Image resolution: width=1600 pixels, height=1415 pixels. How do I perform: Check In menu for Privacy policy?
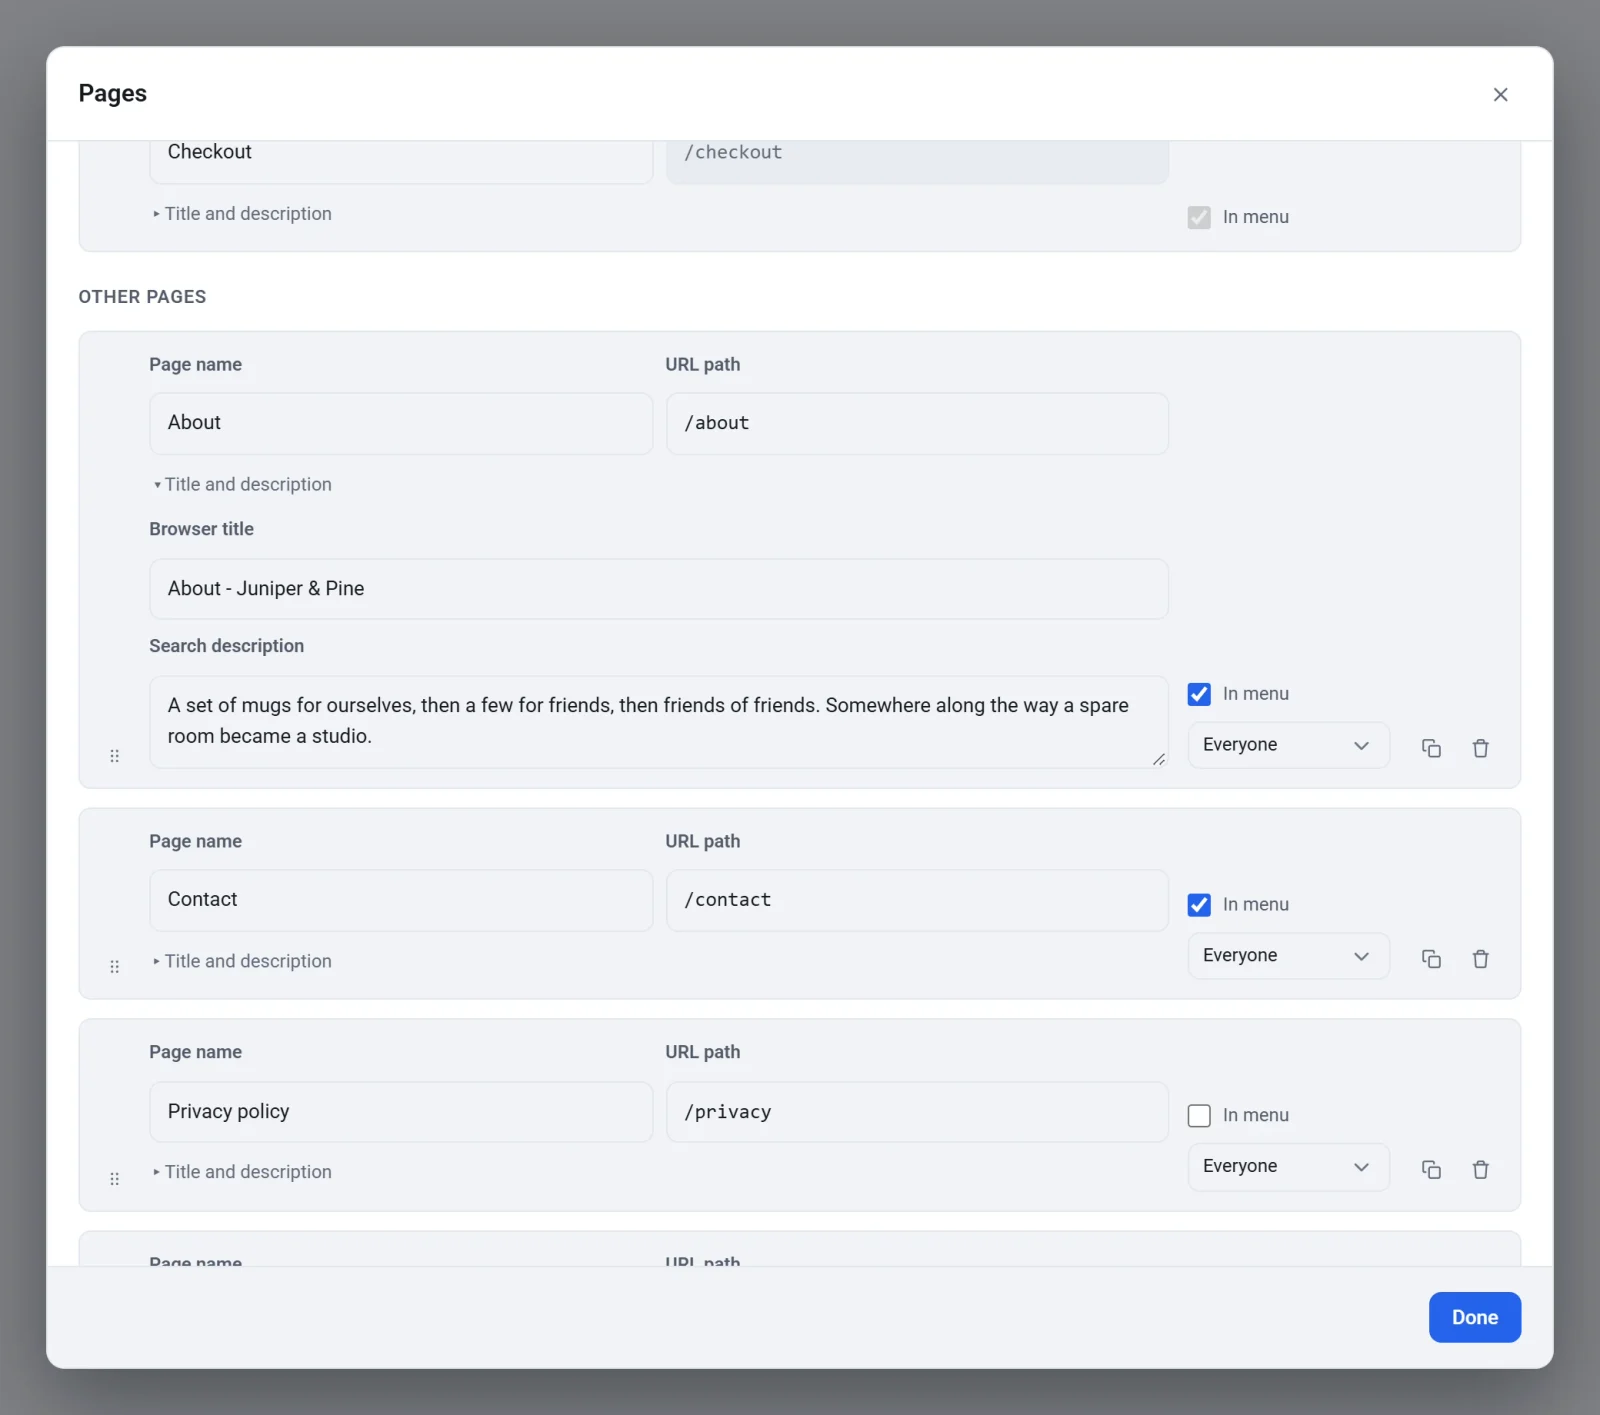click(x=1199, y=1116)
